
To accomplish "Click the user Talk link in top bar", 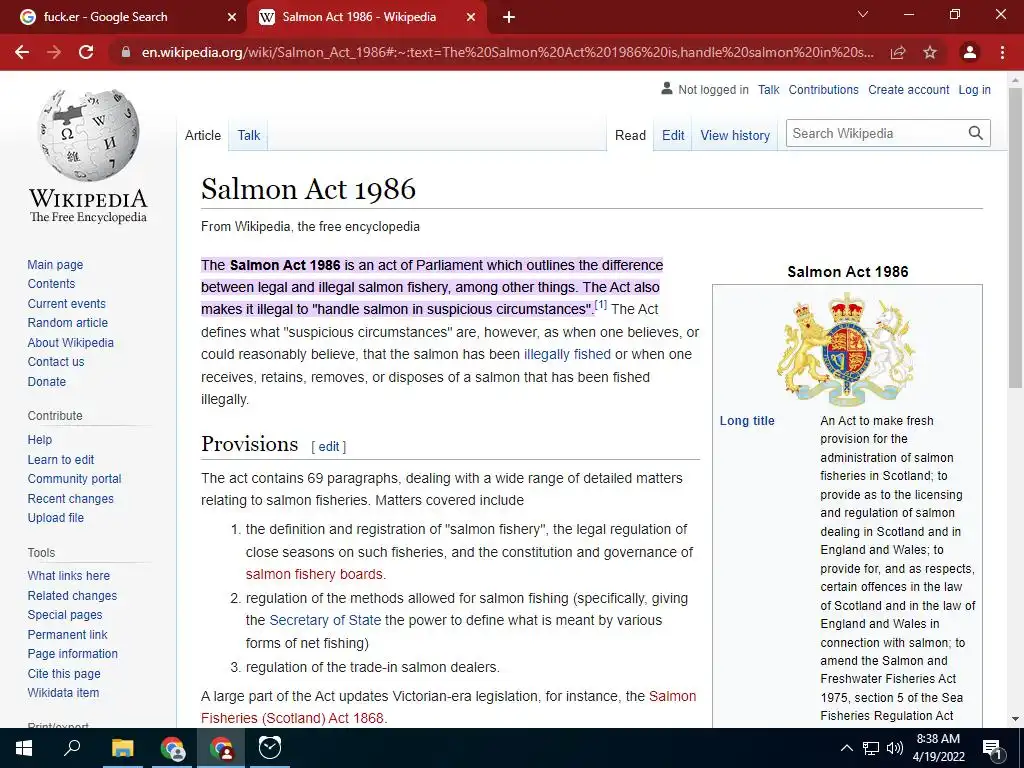I will pyautogui.click(x=769, y=90).
